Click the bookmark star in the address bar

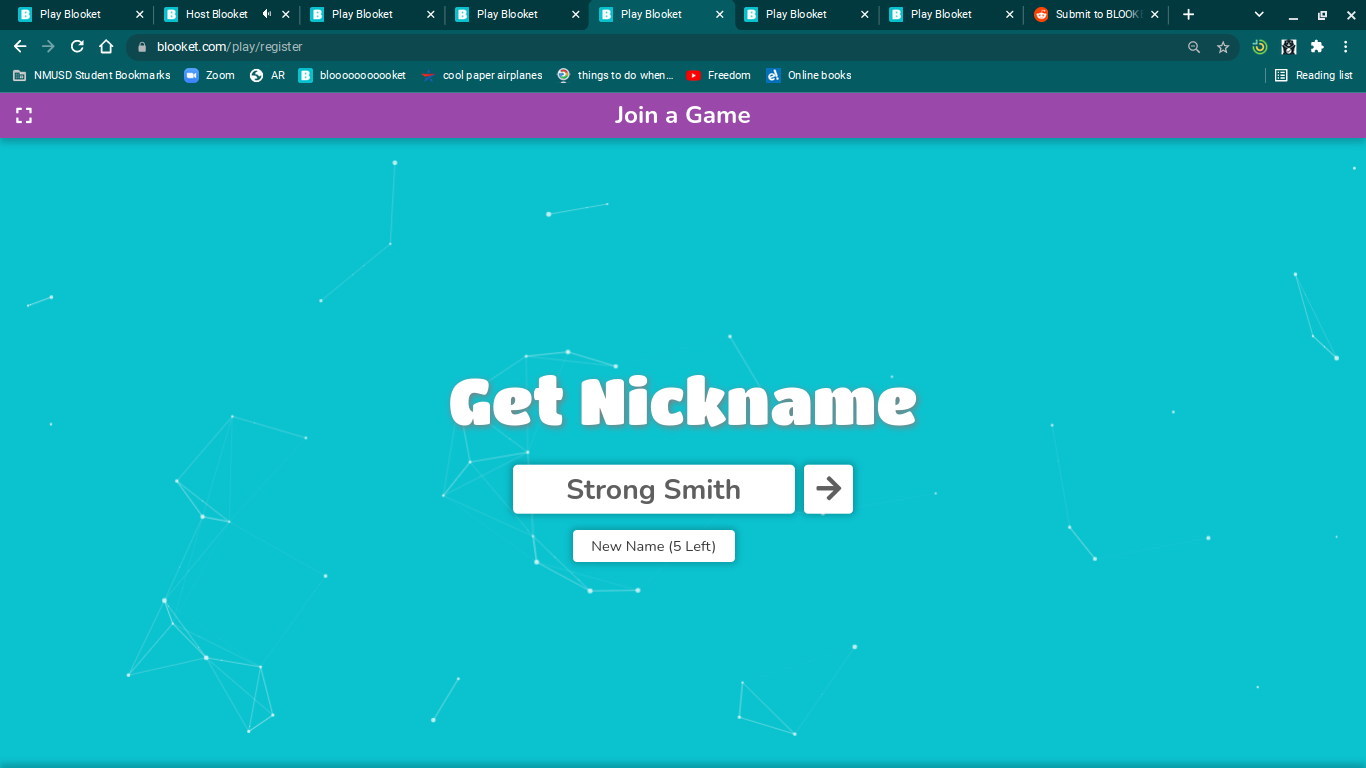click(1222, 46)
